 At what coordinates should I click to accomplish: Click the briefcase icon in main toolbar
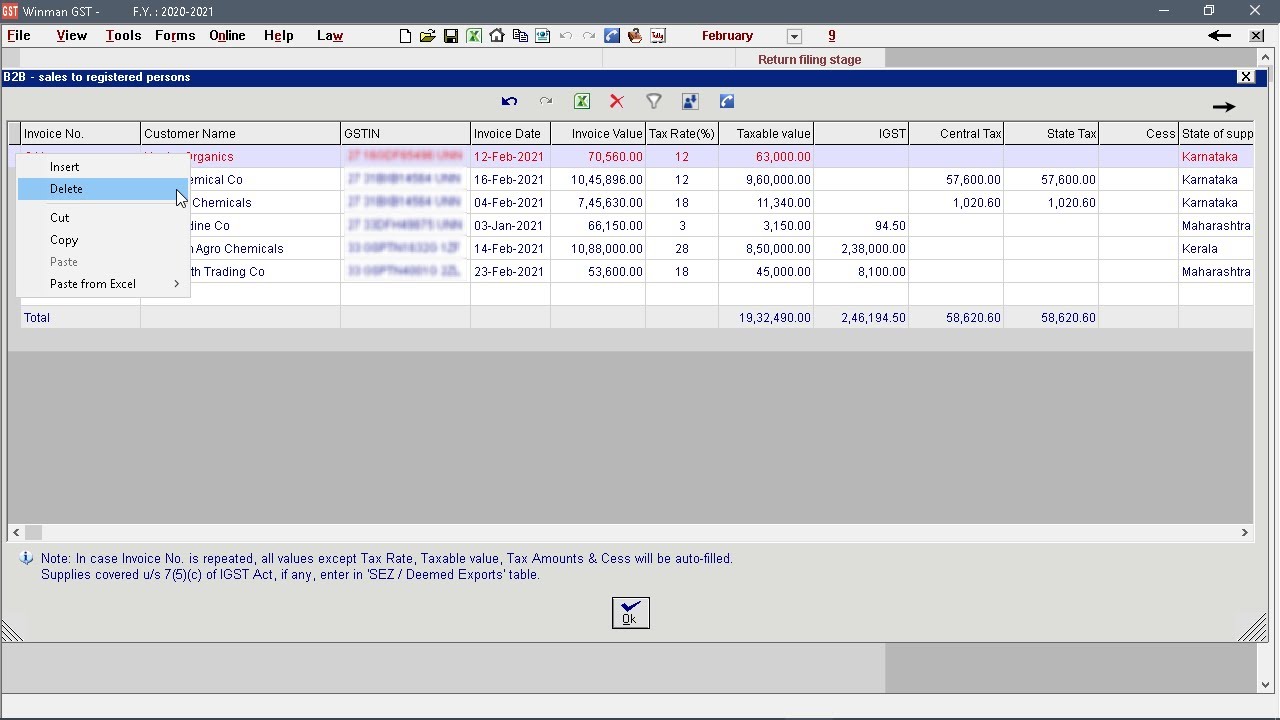click(x=635, y=36)
